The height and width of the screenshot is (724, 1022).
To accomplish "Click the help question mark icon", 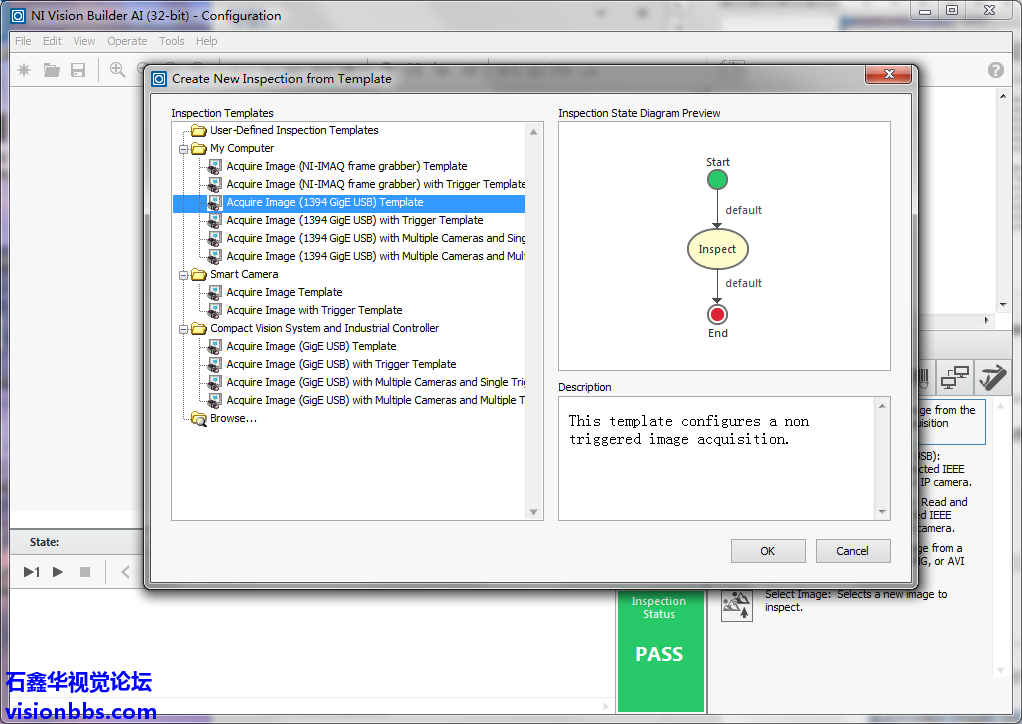I will (x=995, y=70).
